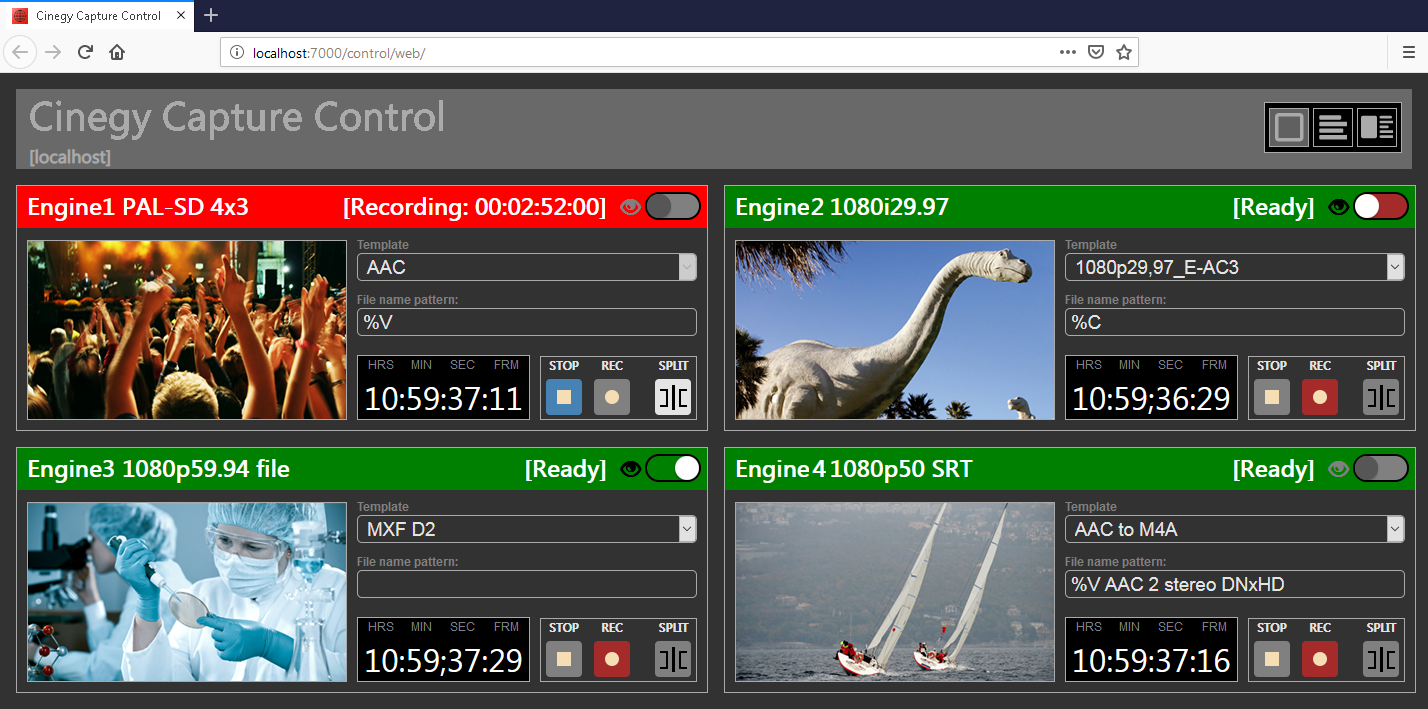1428x709 pixels.
Task: Click the SPLIT icon on Engine4
Action: 1380,659
